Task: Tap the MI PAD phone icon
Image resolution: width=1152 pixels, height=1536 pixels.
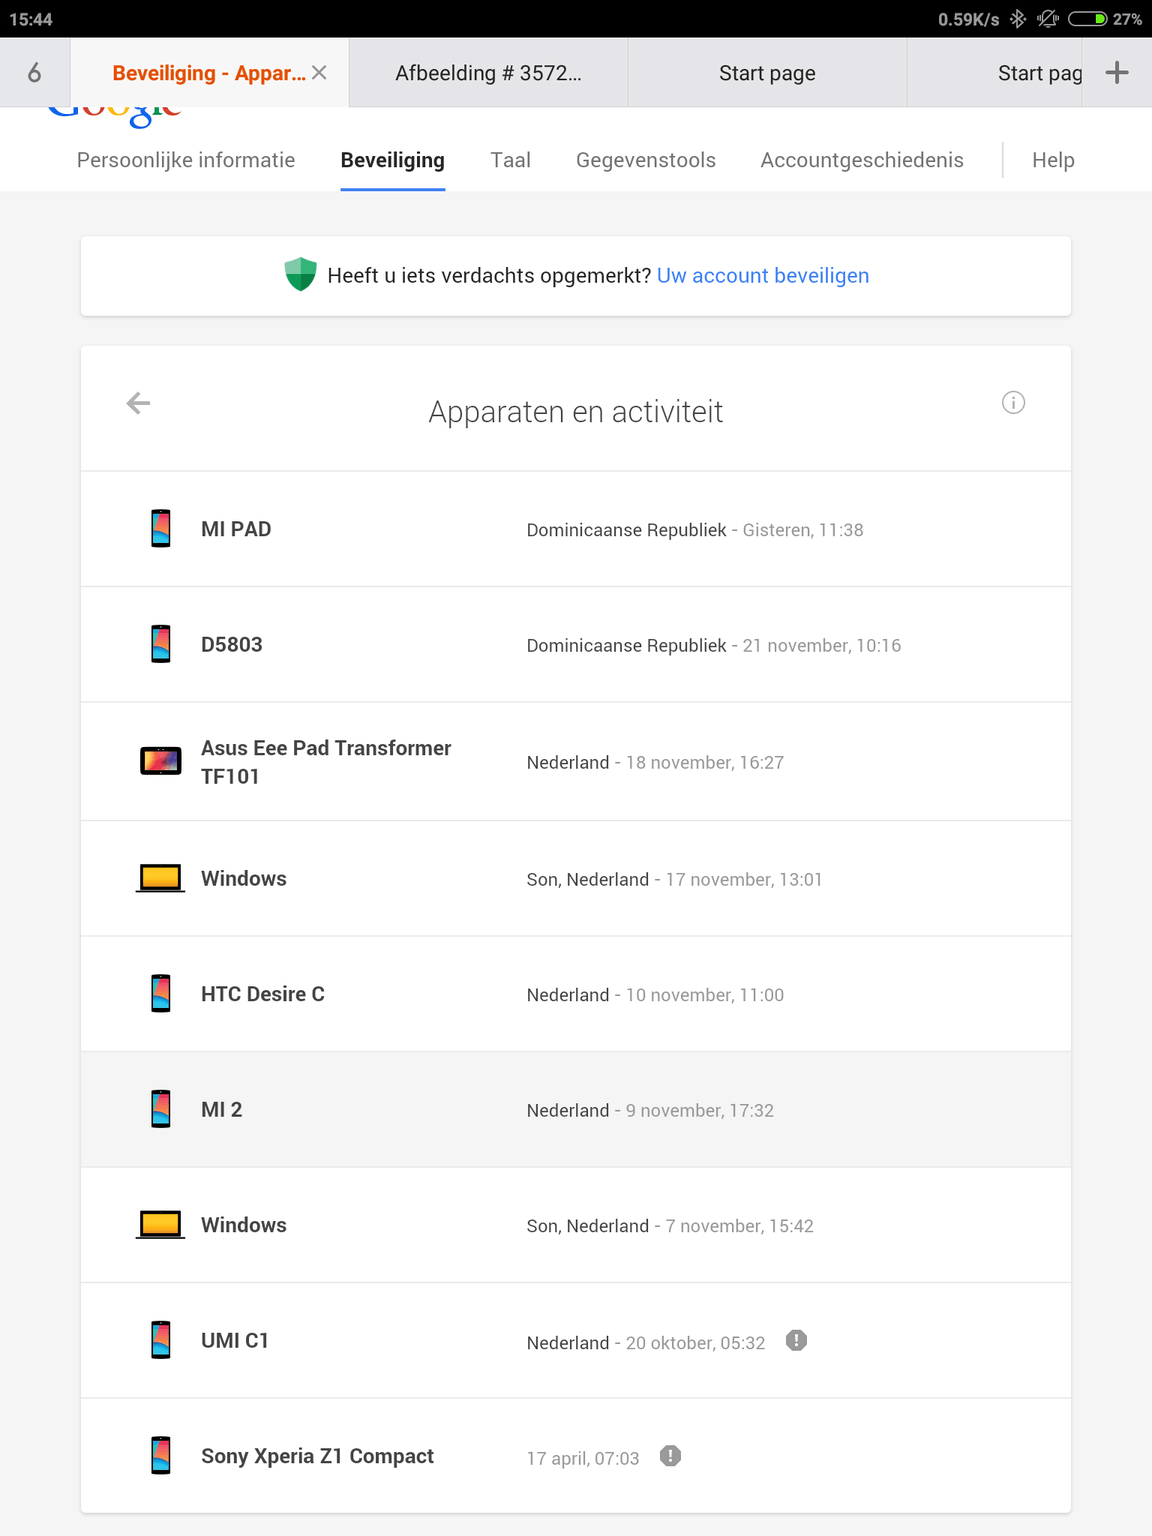Action: [161, 528]
